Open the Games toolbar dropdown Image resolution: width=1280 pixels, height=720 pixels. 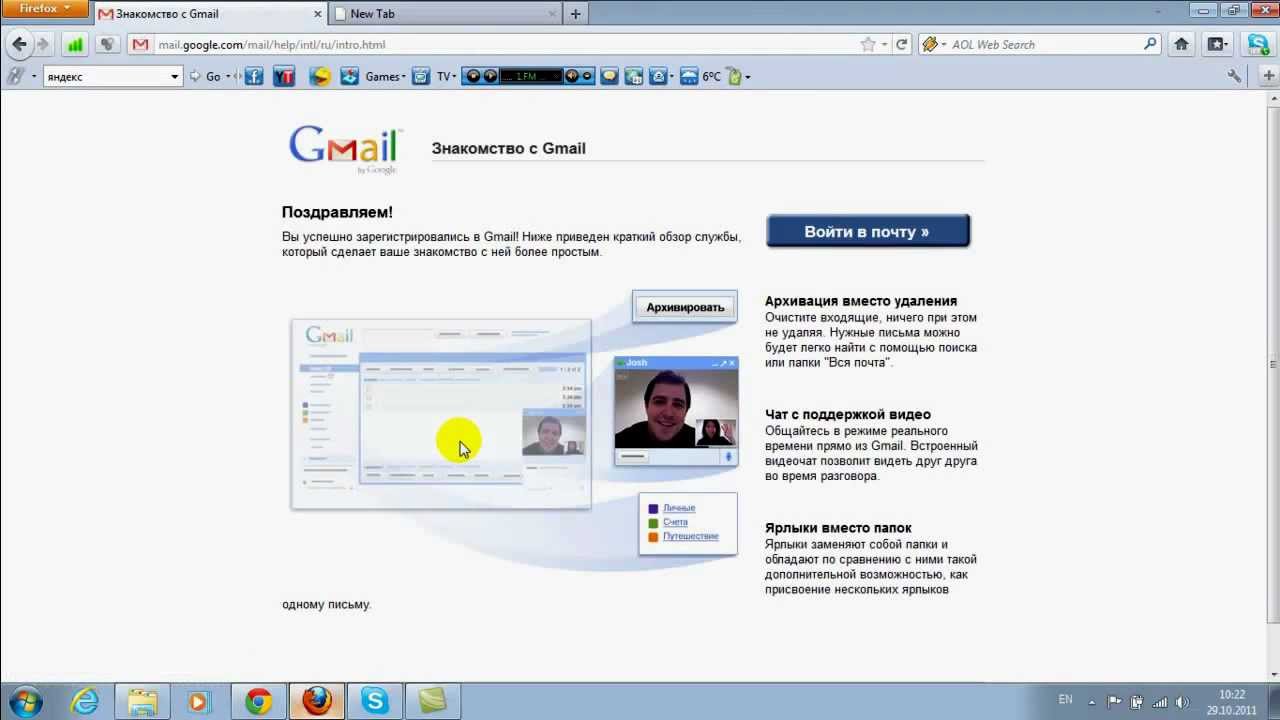tap(384, 76)
